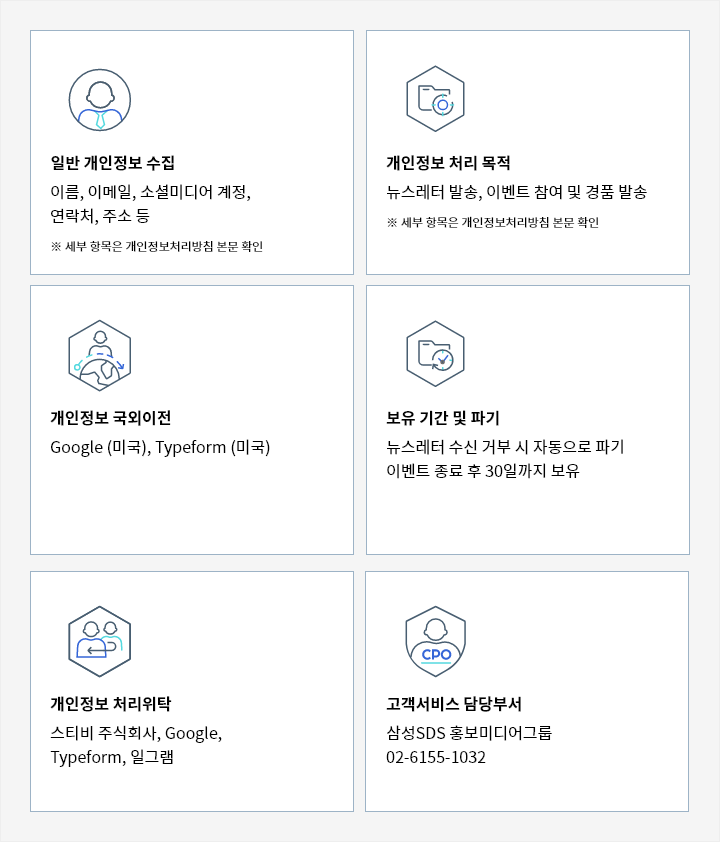720x842 pixels.
Task: Click the 스티비 주식회사, Google, text line
Action: (x=136, y=733)
